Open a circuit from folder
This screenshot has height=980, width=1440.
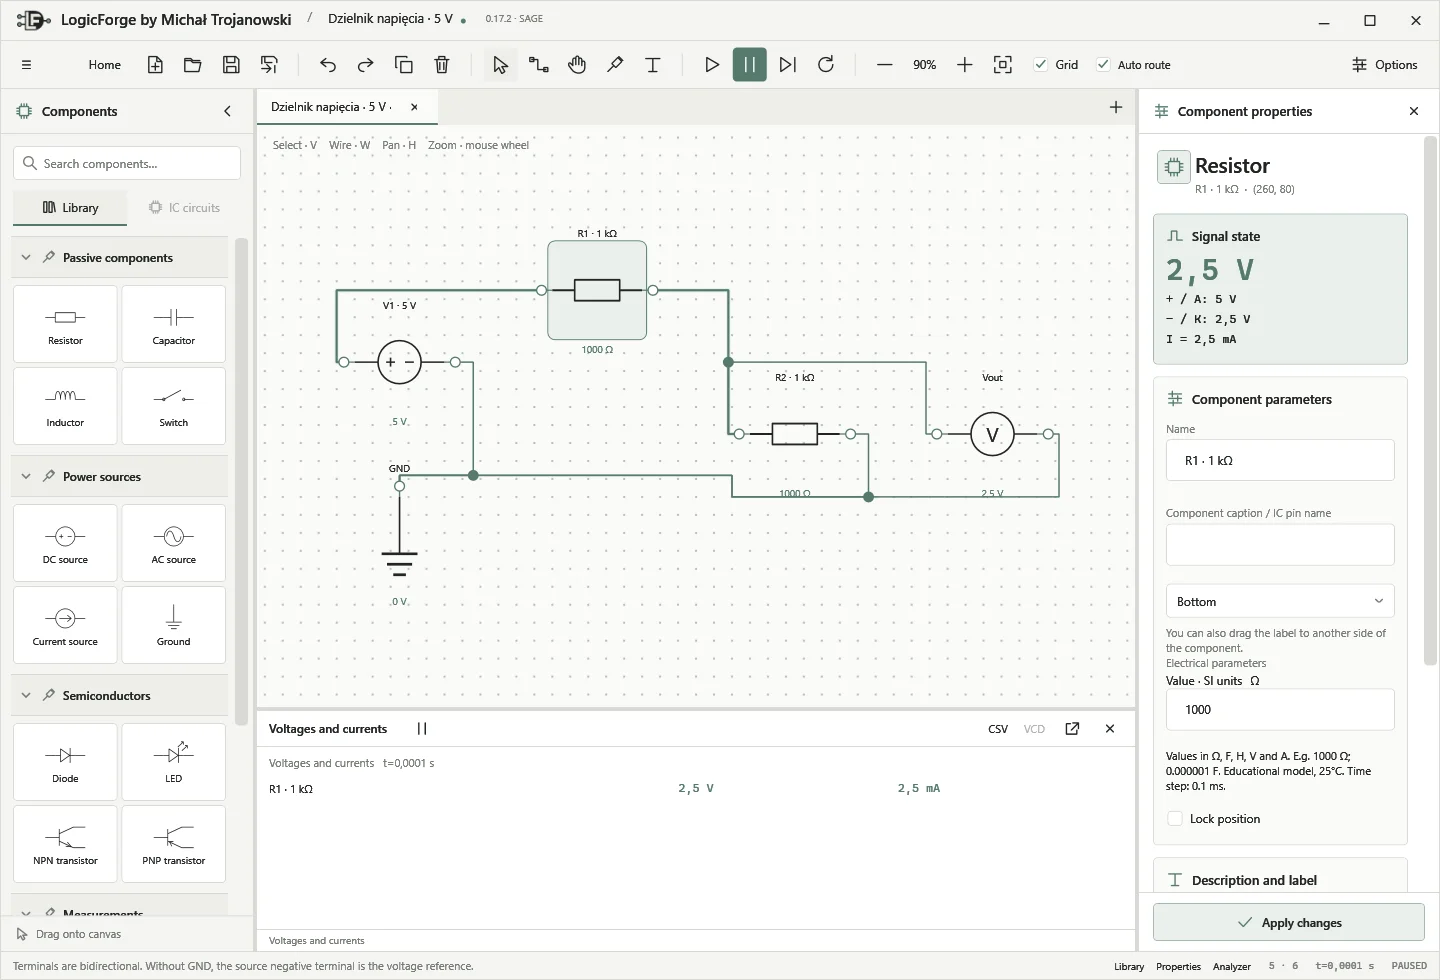point(193,65)
